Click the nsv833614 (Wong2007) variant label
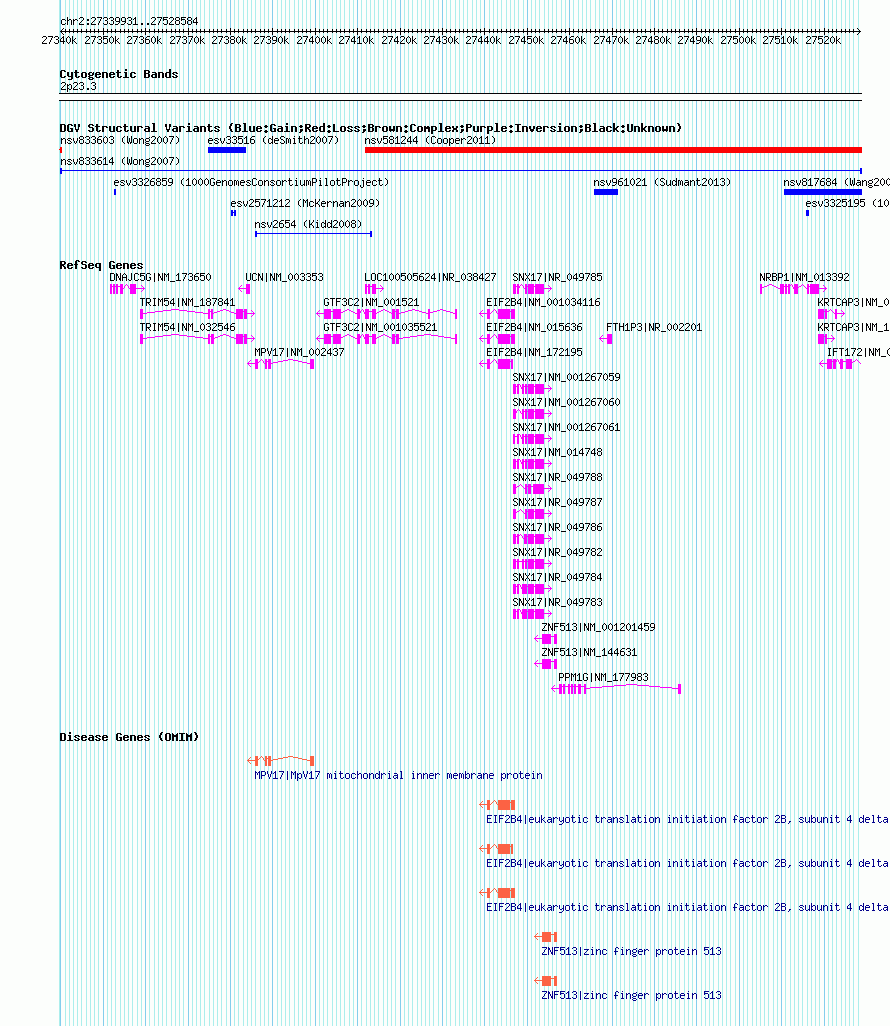The width and height of the screenshot is (890, 1026). 120,161
